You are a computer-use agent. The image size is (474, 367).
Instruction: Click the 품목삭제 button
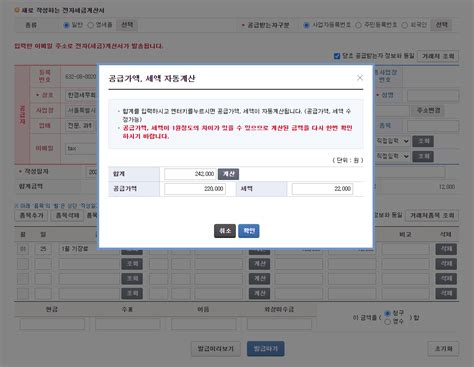[67, 216]
